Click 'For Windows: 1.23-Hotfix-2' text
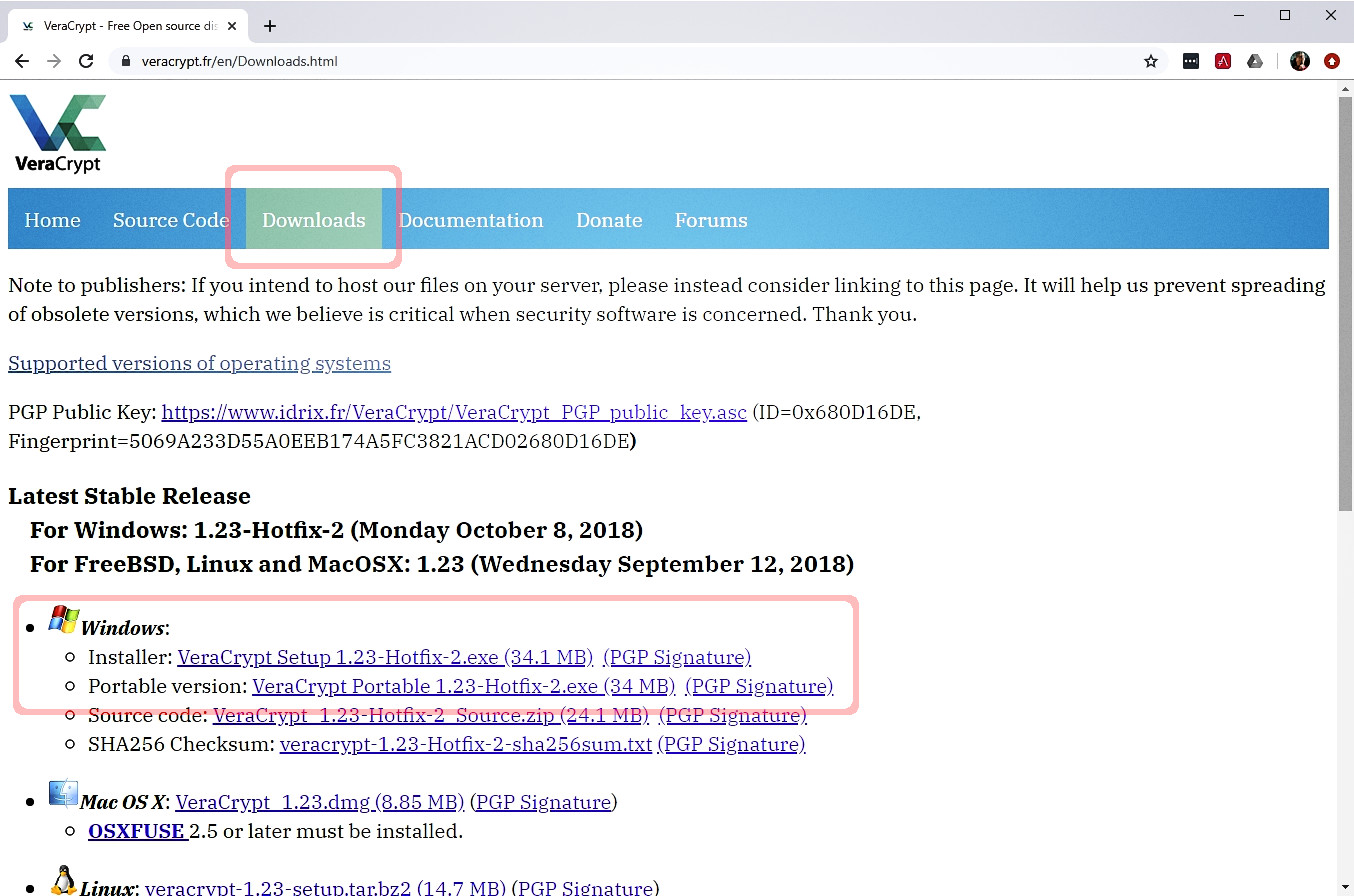1354x896 pixels. [x=336, y=529]
